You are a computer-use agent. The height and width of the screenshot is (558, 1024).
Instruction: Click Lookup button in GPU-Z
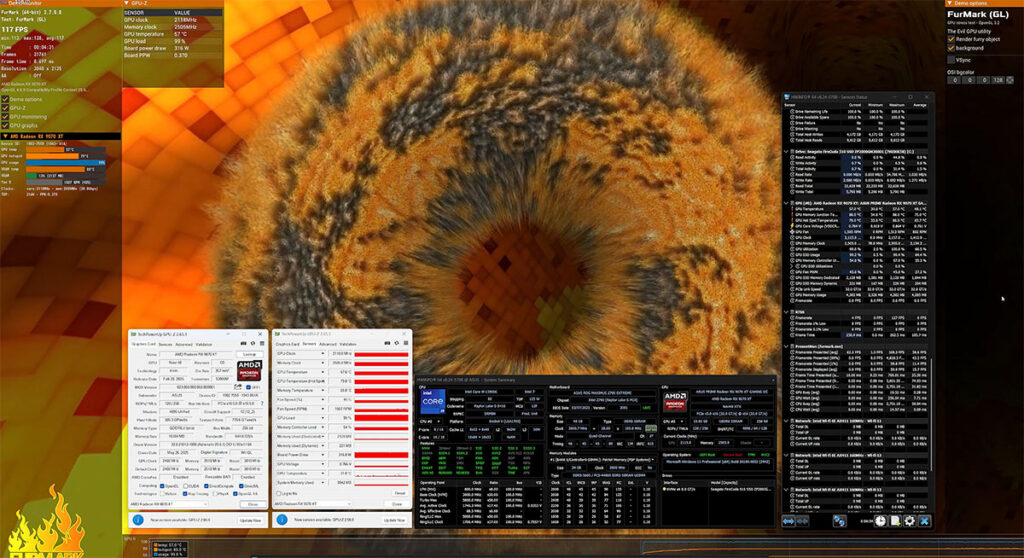tap(249, 354)
